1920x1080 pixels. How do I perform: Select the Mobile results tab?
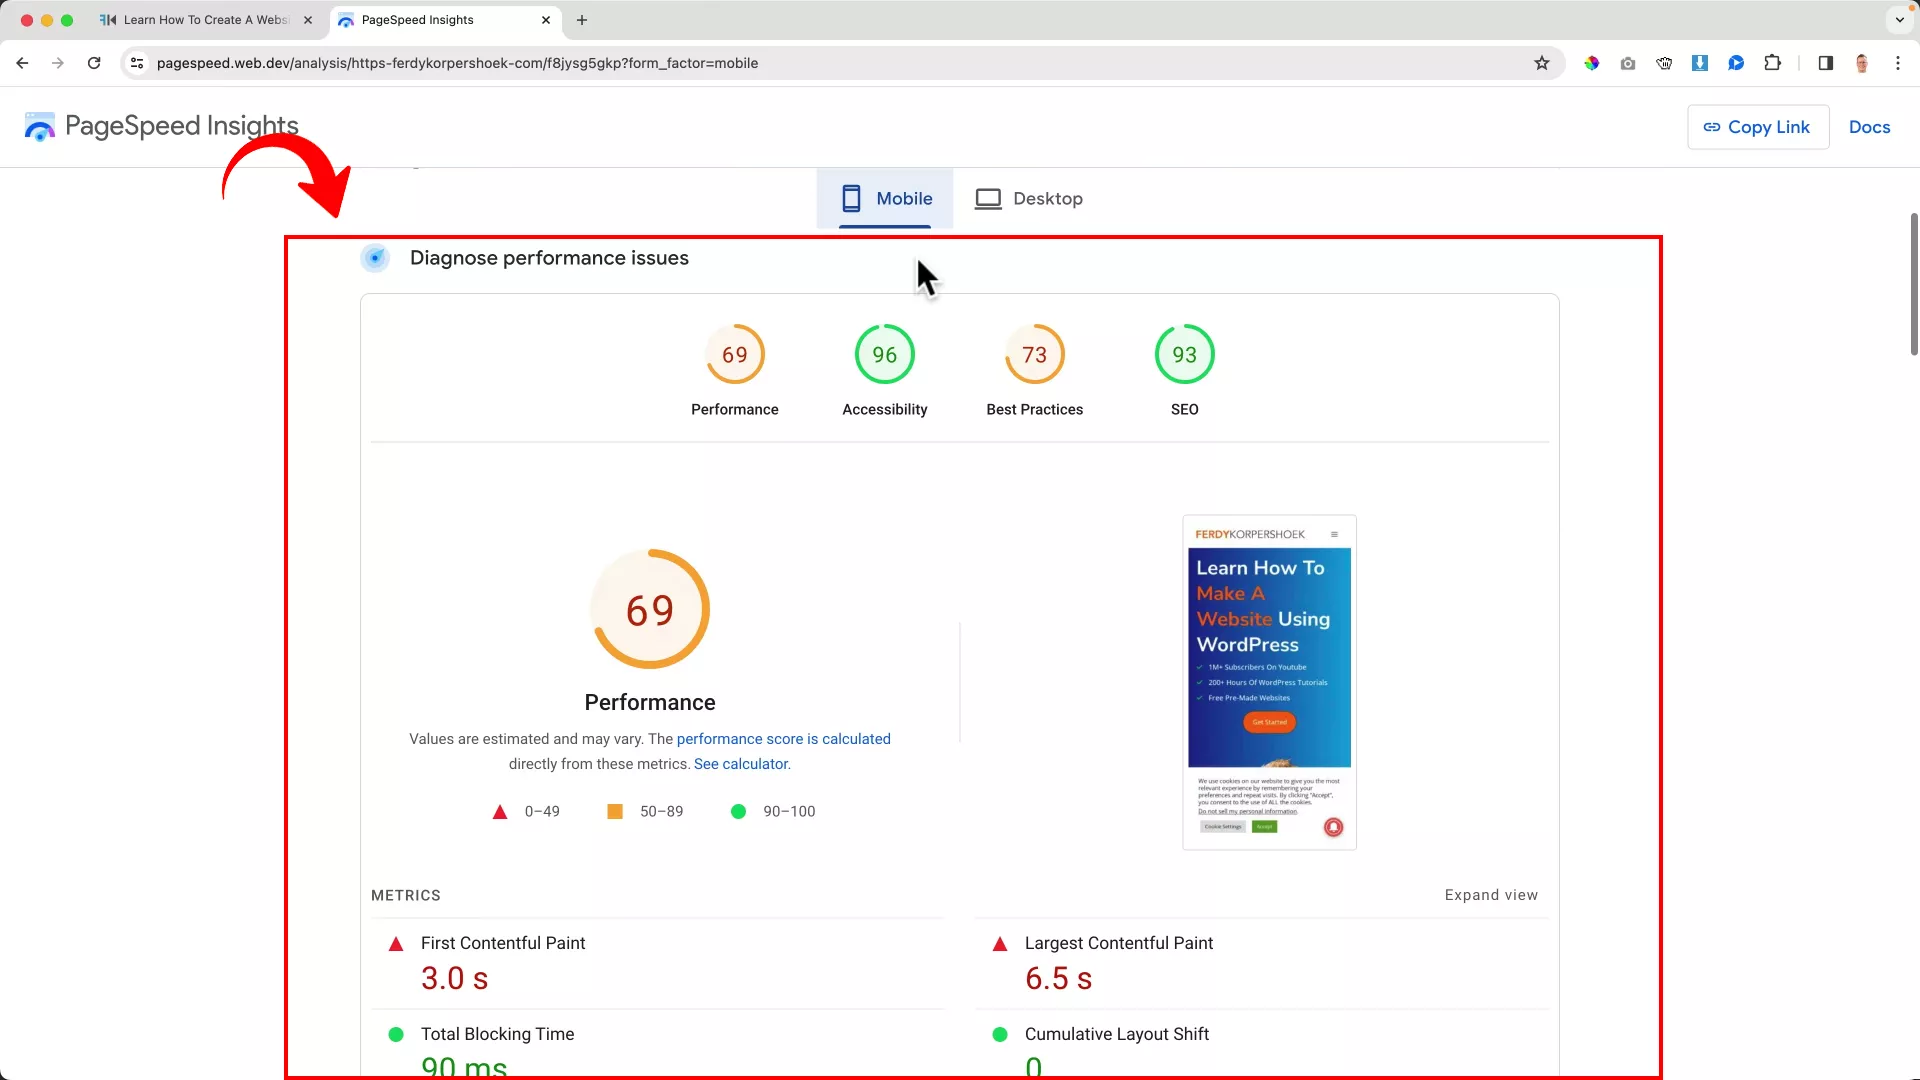pos(886,198)
